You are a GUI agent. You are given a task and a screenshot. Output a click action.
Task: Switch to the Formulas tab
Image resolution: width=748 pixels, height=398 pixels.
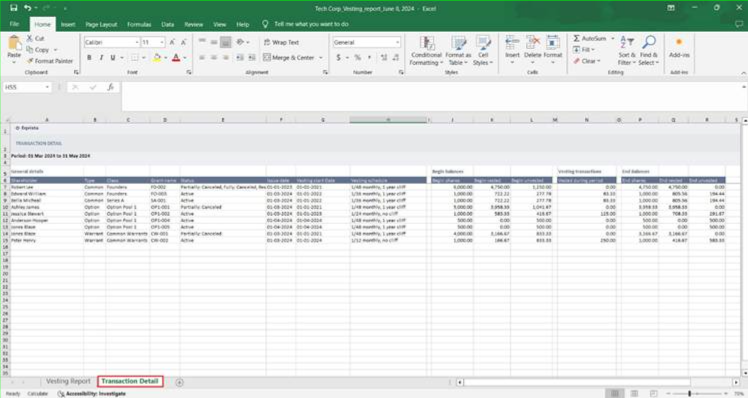[139, 24]
